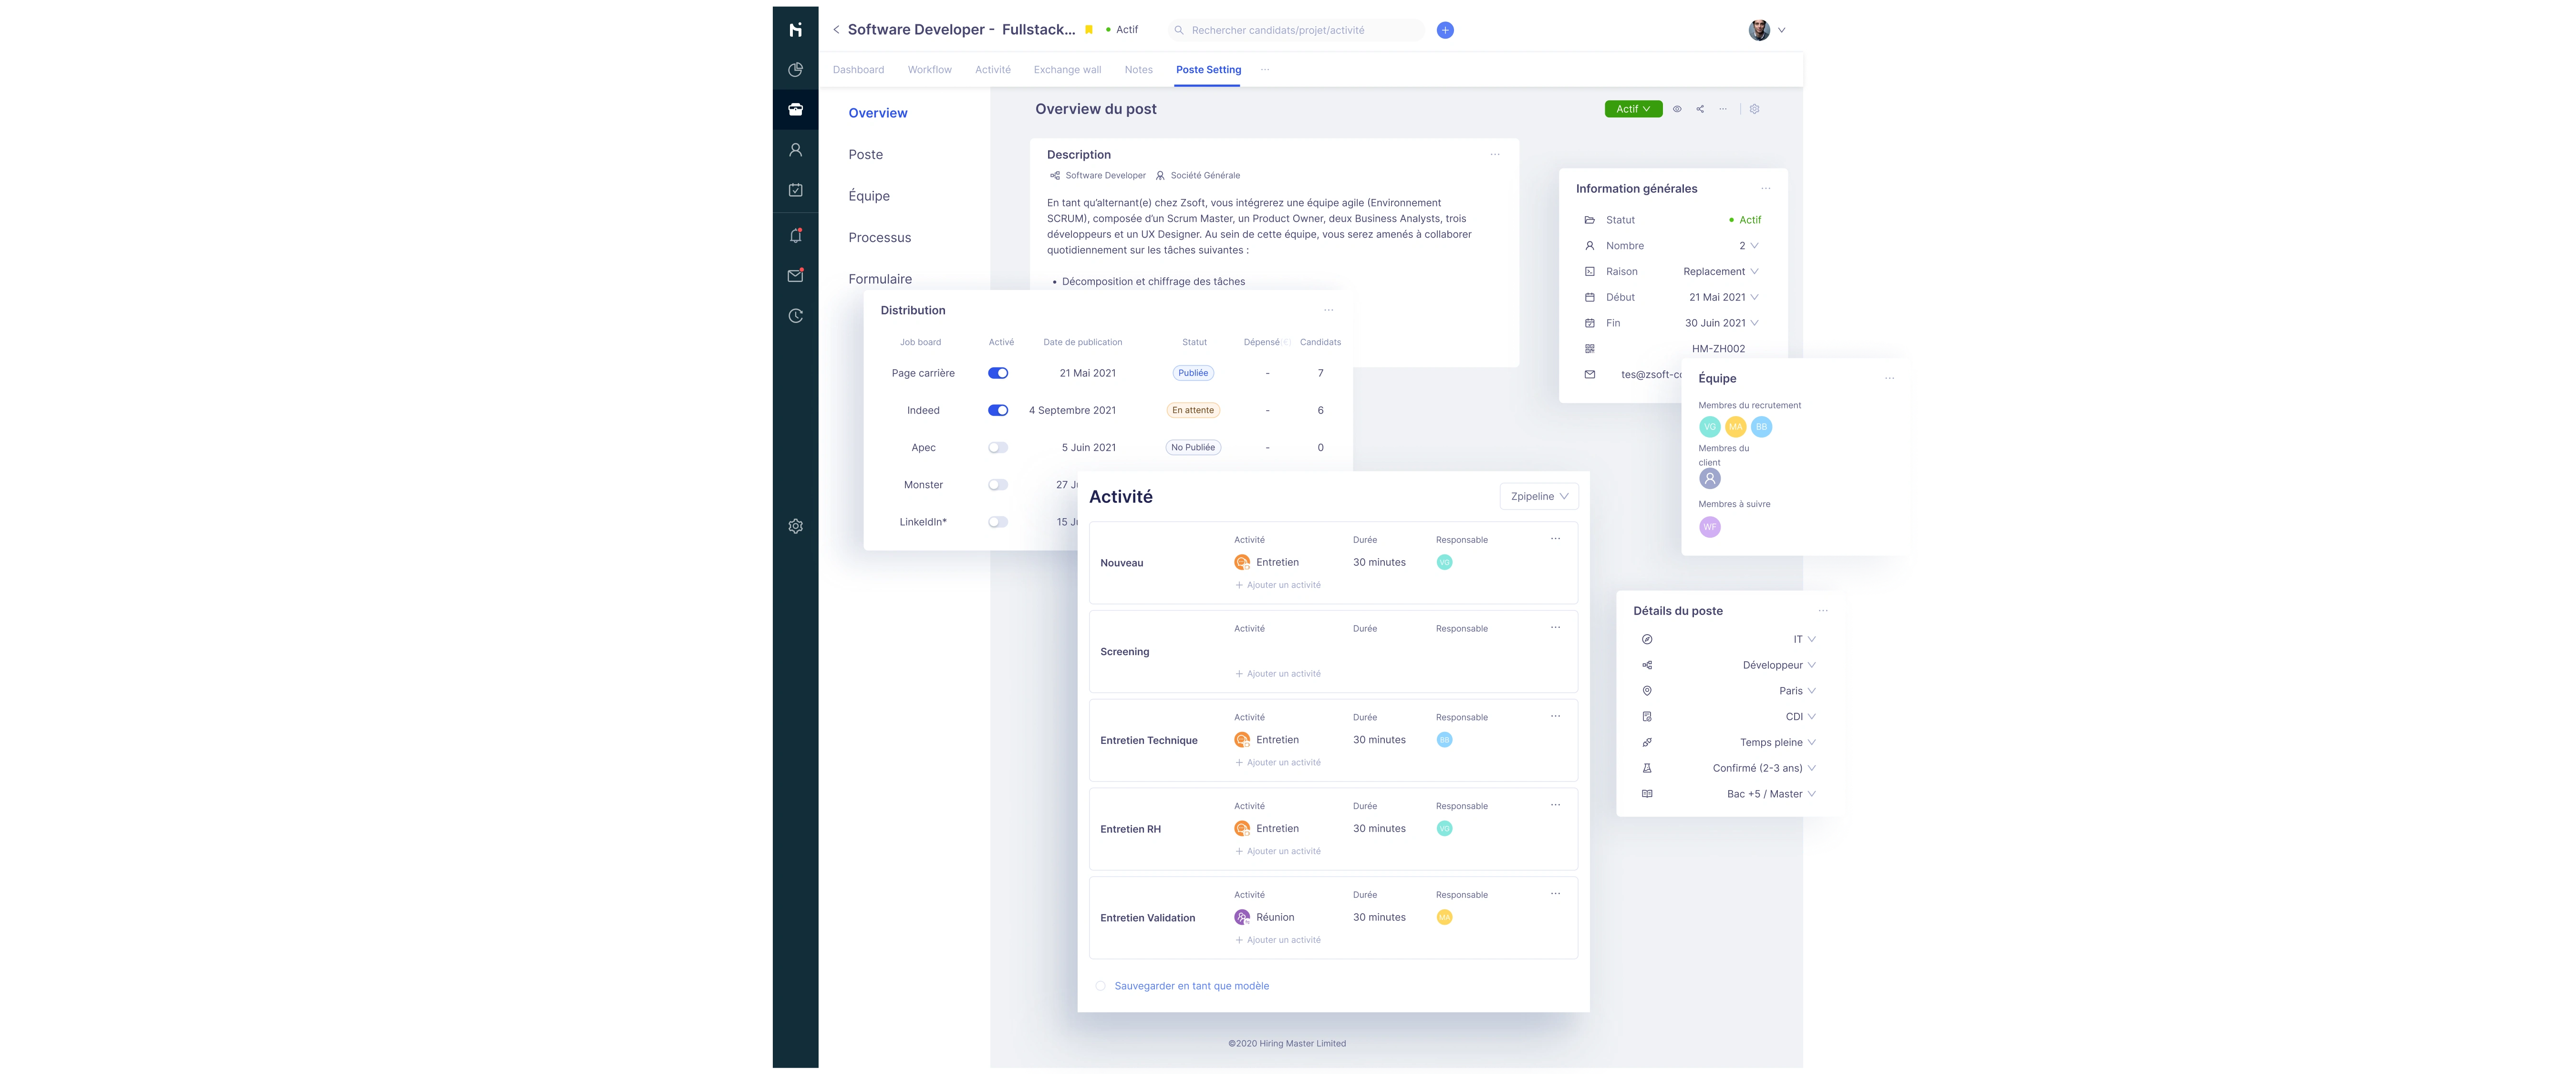Click the eye preview icon

(x=1677, y=109)
